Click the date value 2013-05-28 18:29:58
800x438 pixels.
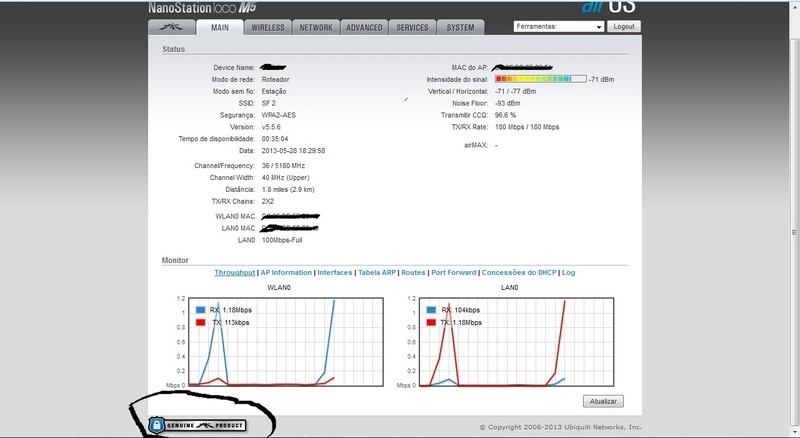pyautogui.click(x=293, y=151)
